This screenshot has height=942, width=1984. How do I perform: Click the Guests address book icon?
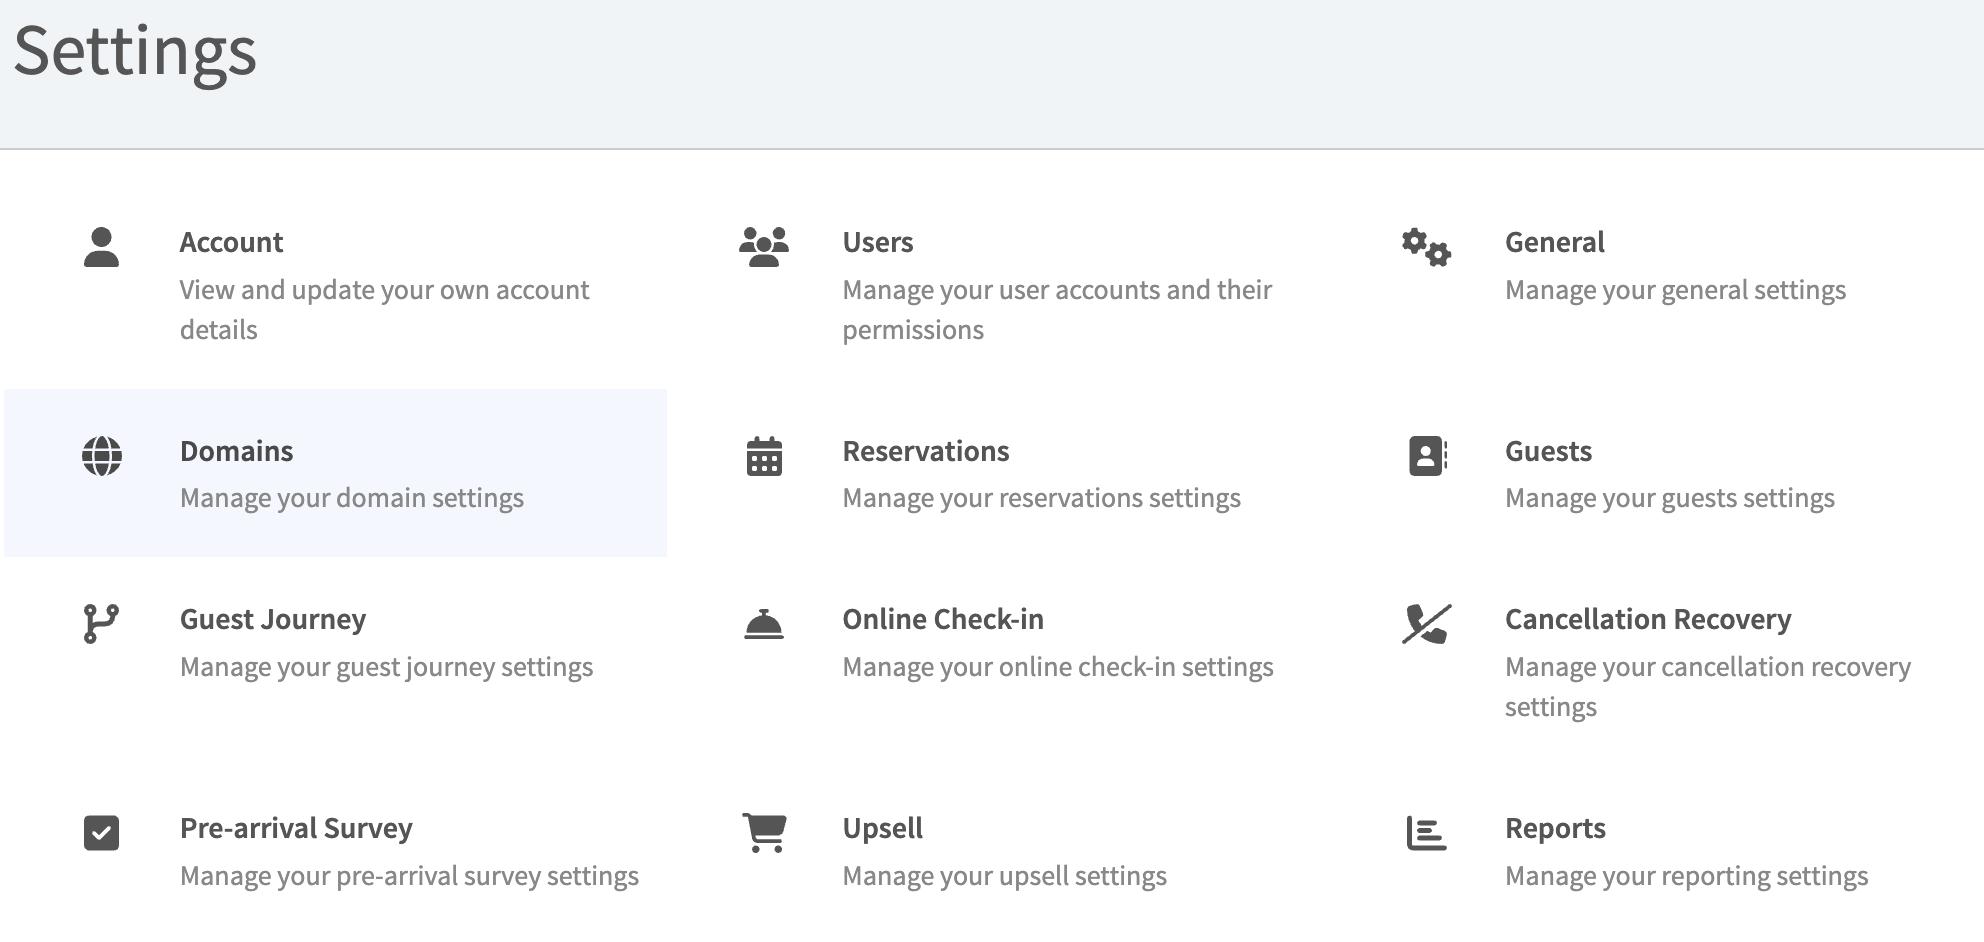point(1427,456)
